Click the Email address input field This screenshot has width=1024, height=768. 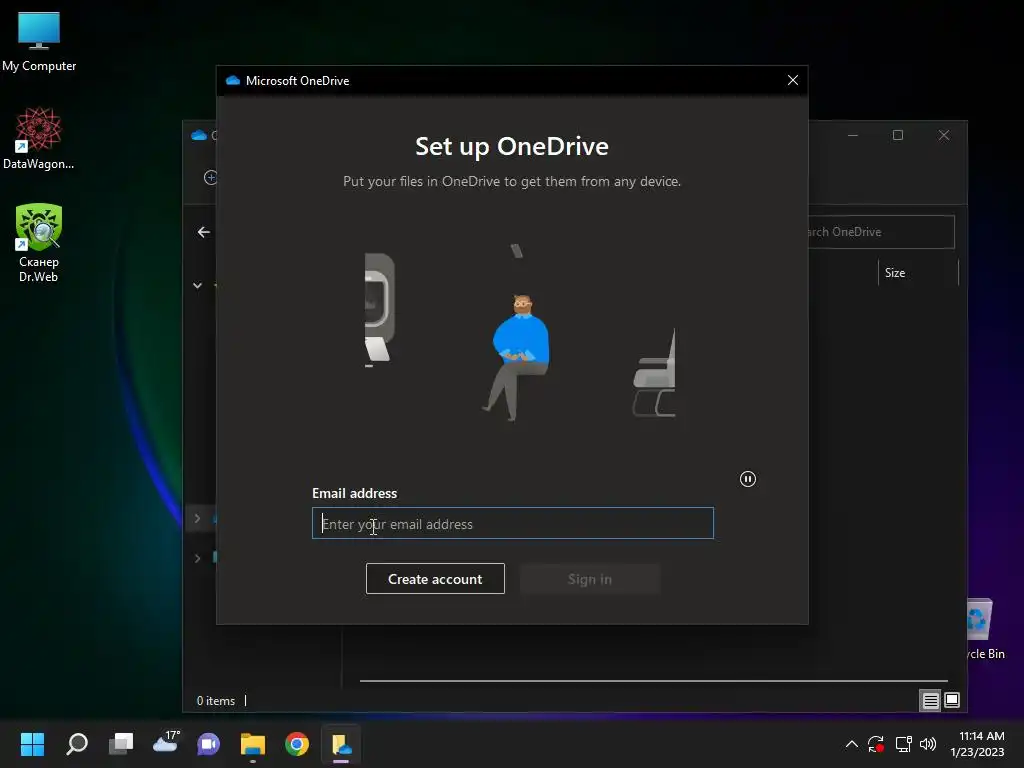pos(513,523)
